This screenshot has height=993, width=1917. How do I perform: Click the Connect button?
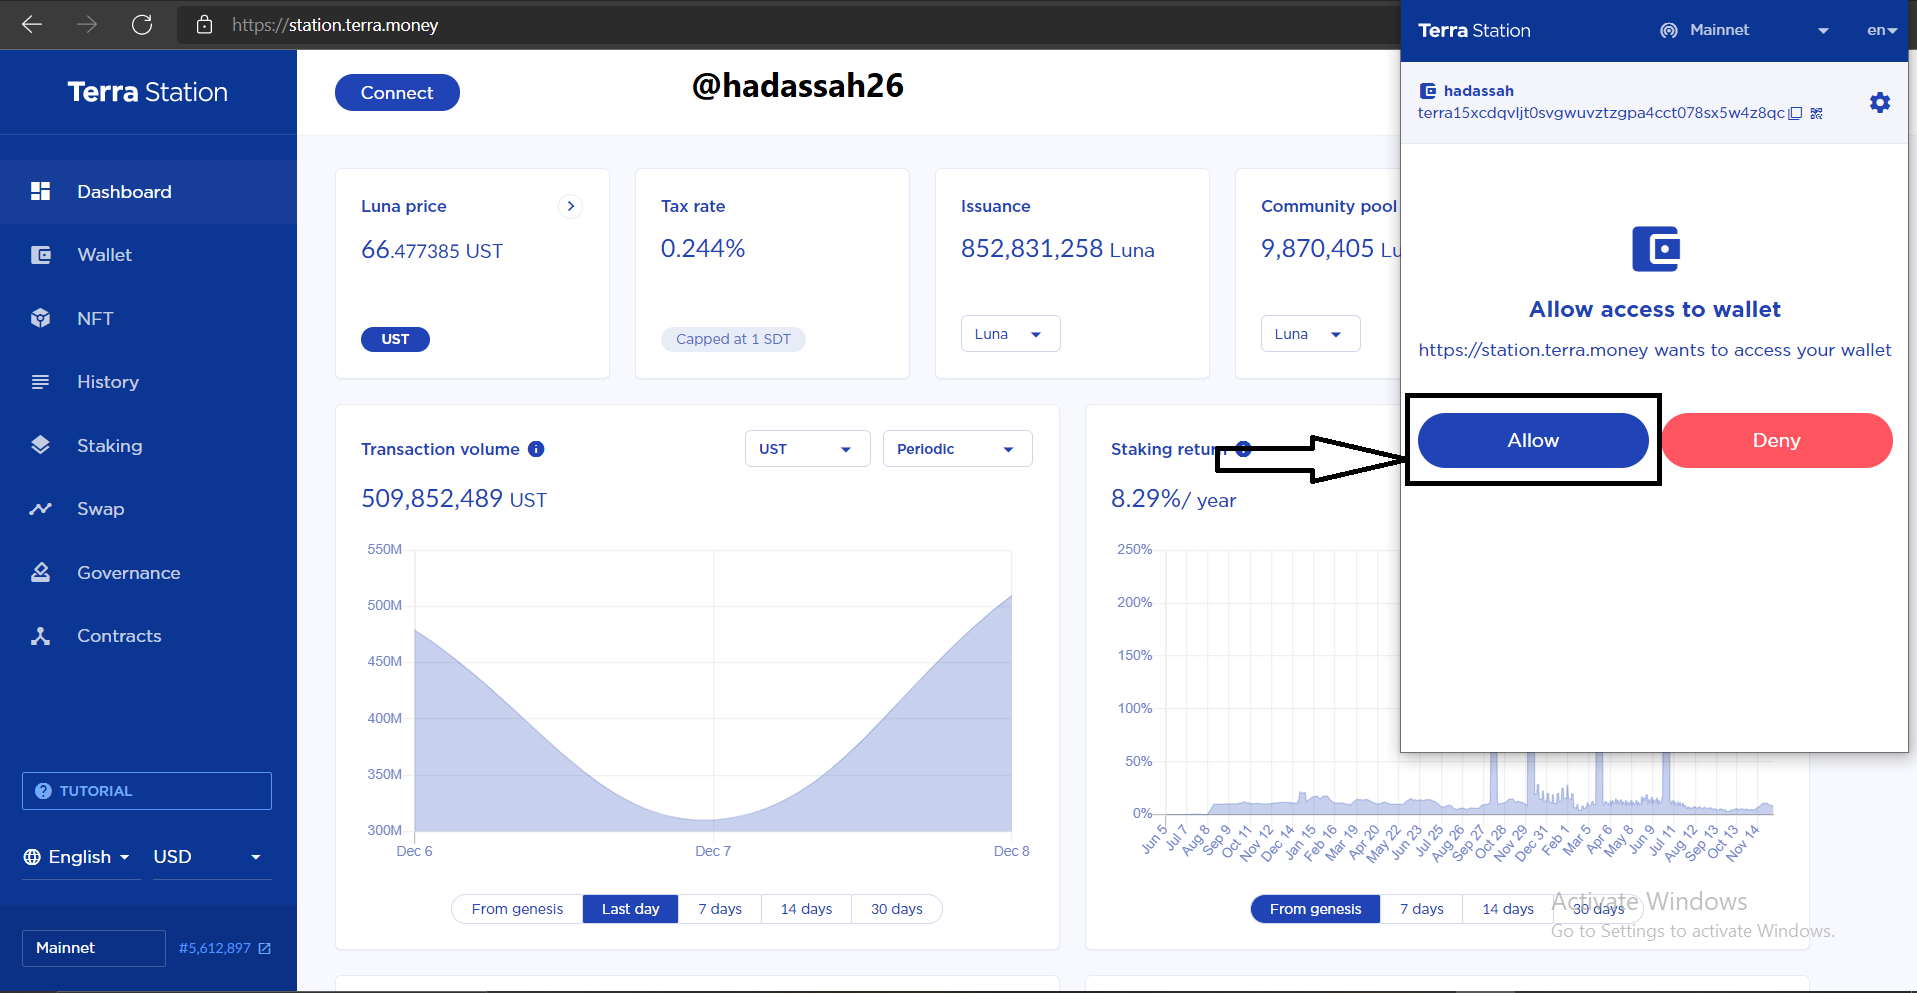(397, 93)
